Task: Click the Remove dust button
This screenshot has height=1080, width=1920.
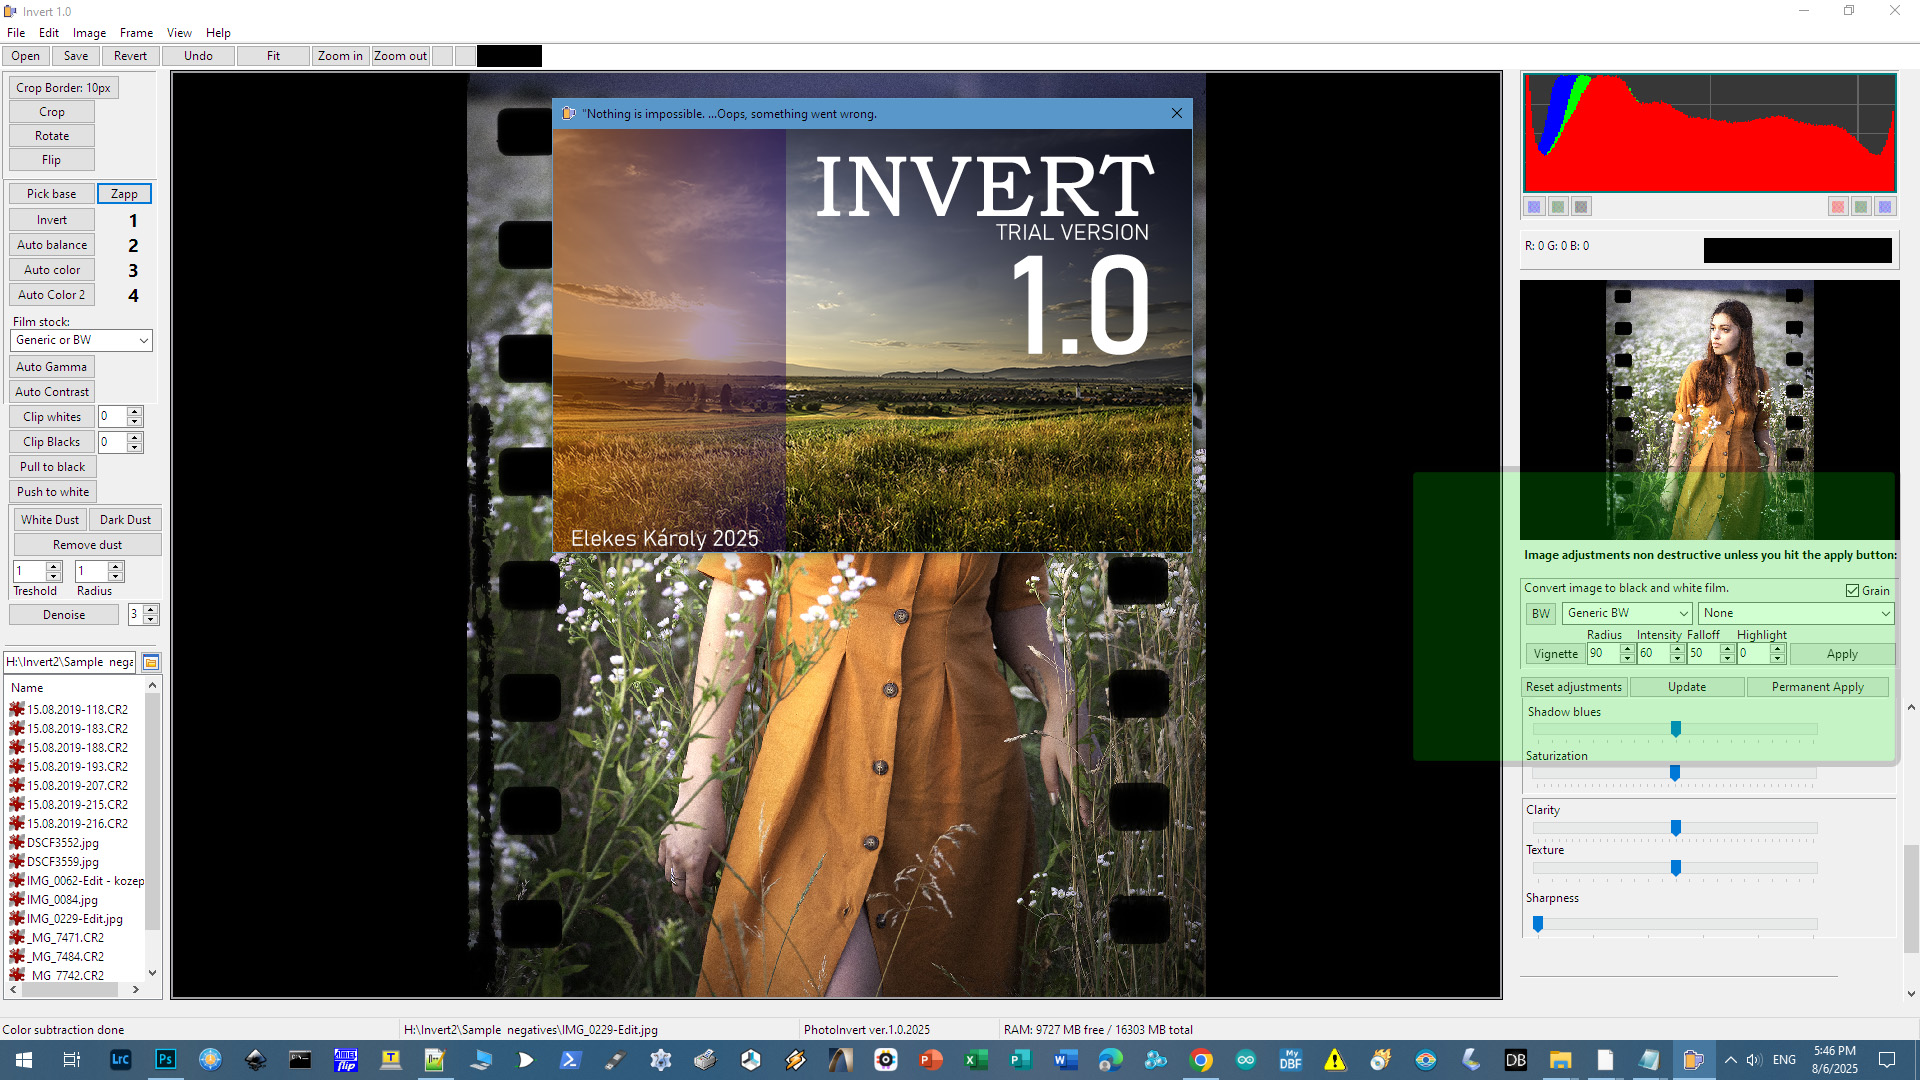Action: [x=87, y=545]
